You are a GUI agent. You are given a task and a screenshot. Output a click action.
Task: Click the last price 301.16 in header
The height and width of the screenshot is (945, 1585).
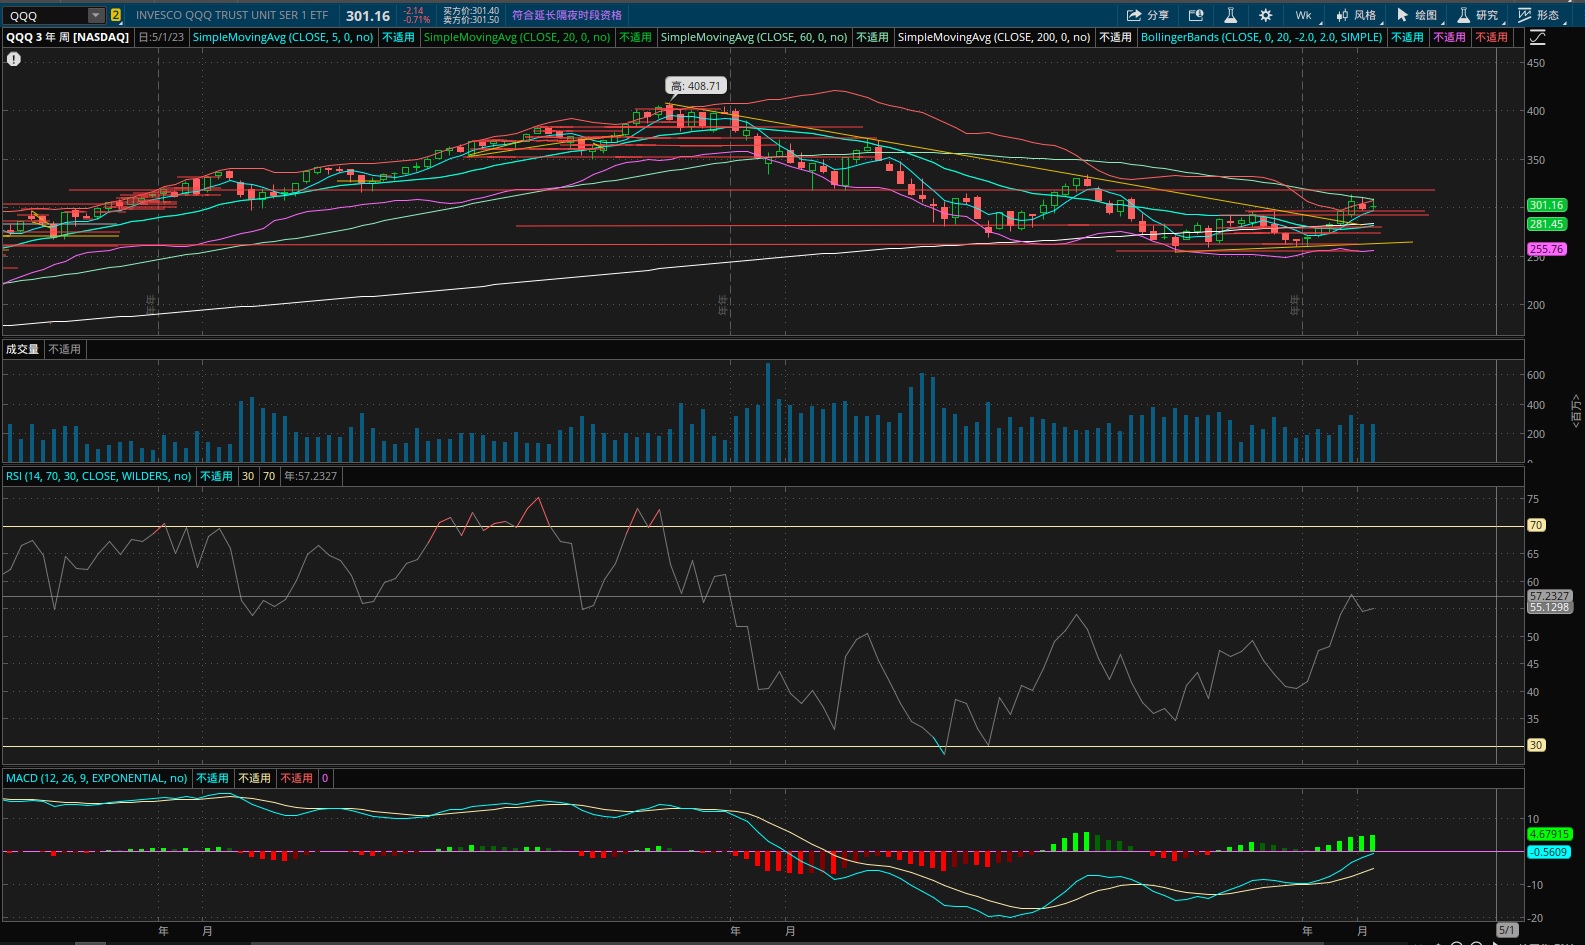[x=368, y=15]
